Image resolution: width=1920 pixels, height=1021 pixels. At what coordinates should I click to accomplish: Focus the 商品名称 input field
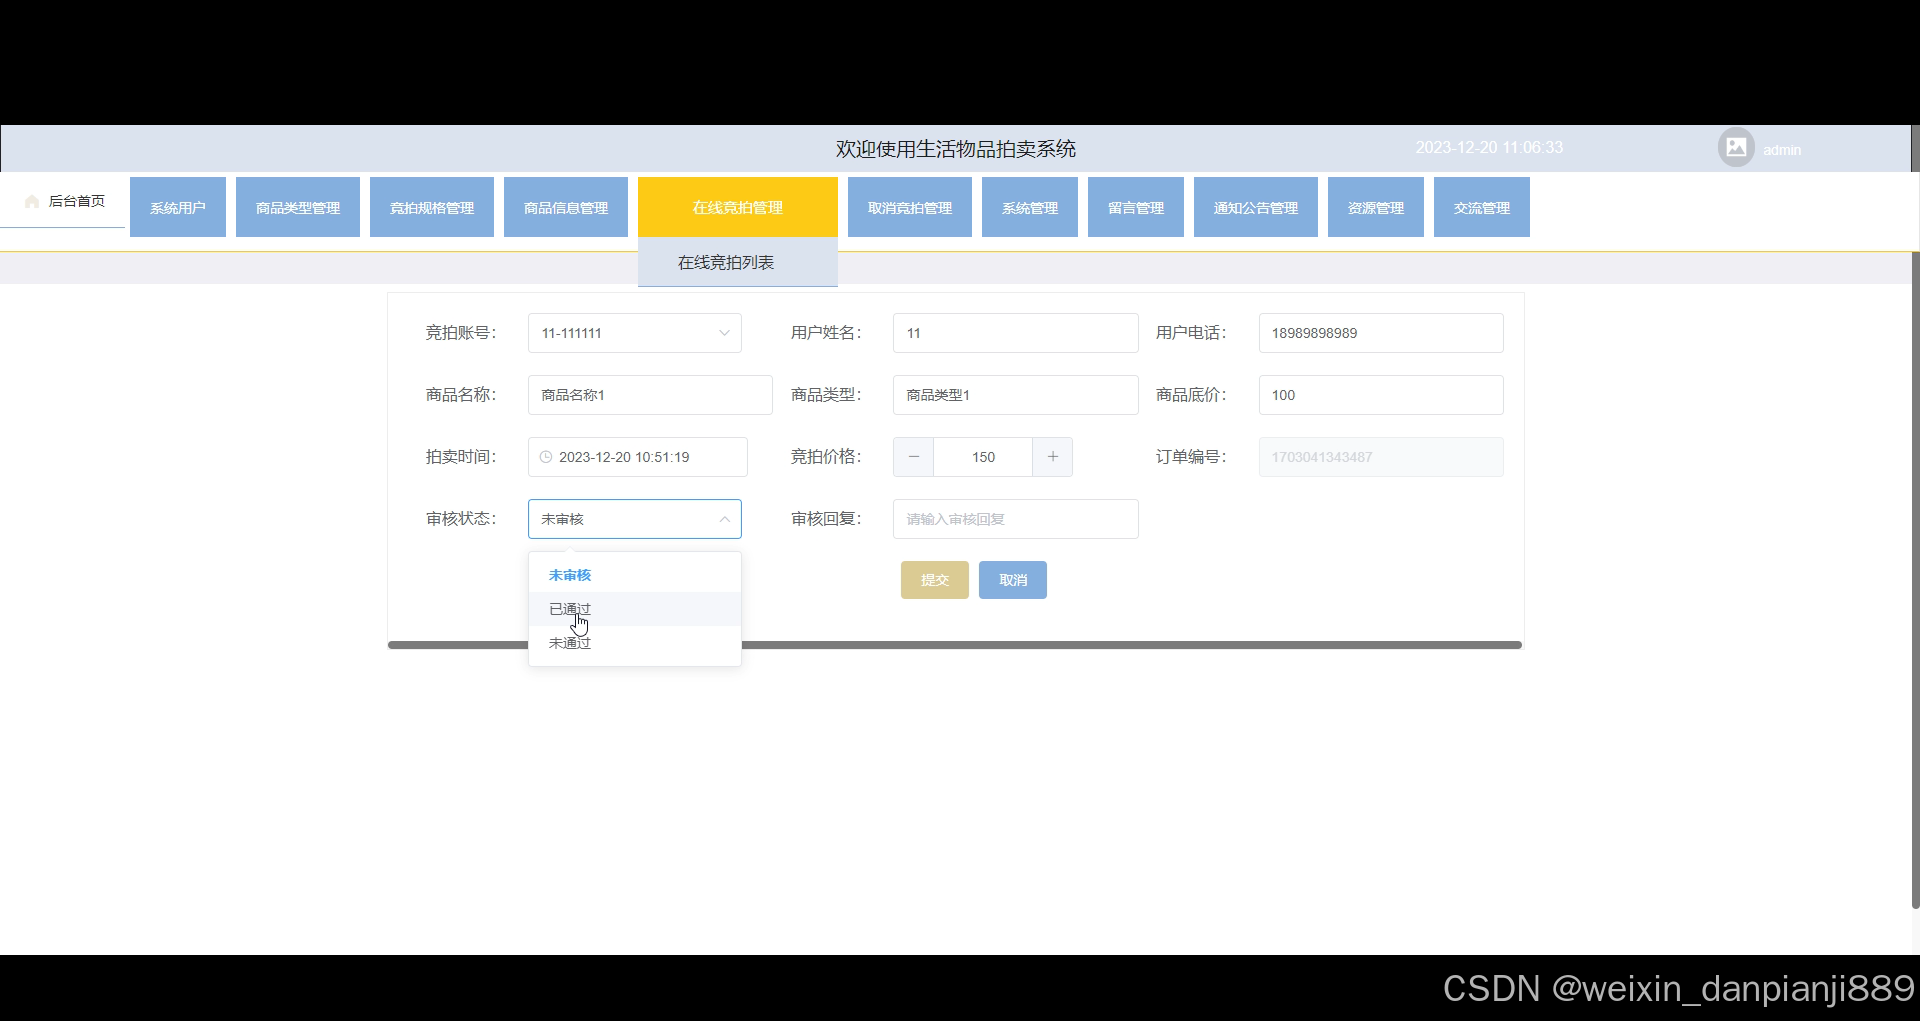(650, 395)
